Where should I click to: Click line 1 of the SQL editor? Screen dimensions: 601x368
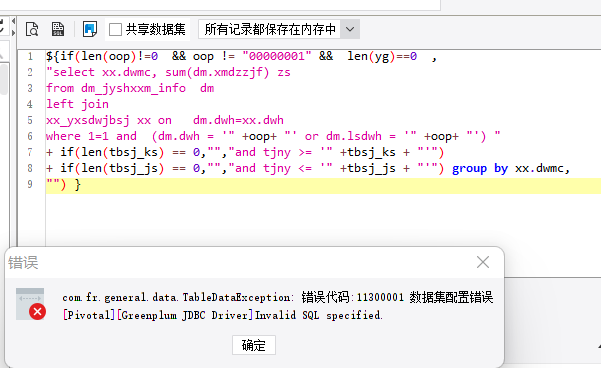[241, 56]
